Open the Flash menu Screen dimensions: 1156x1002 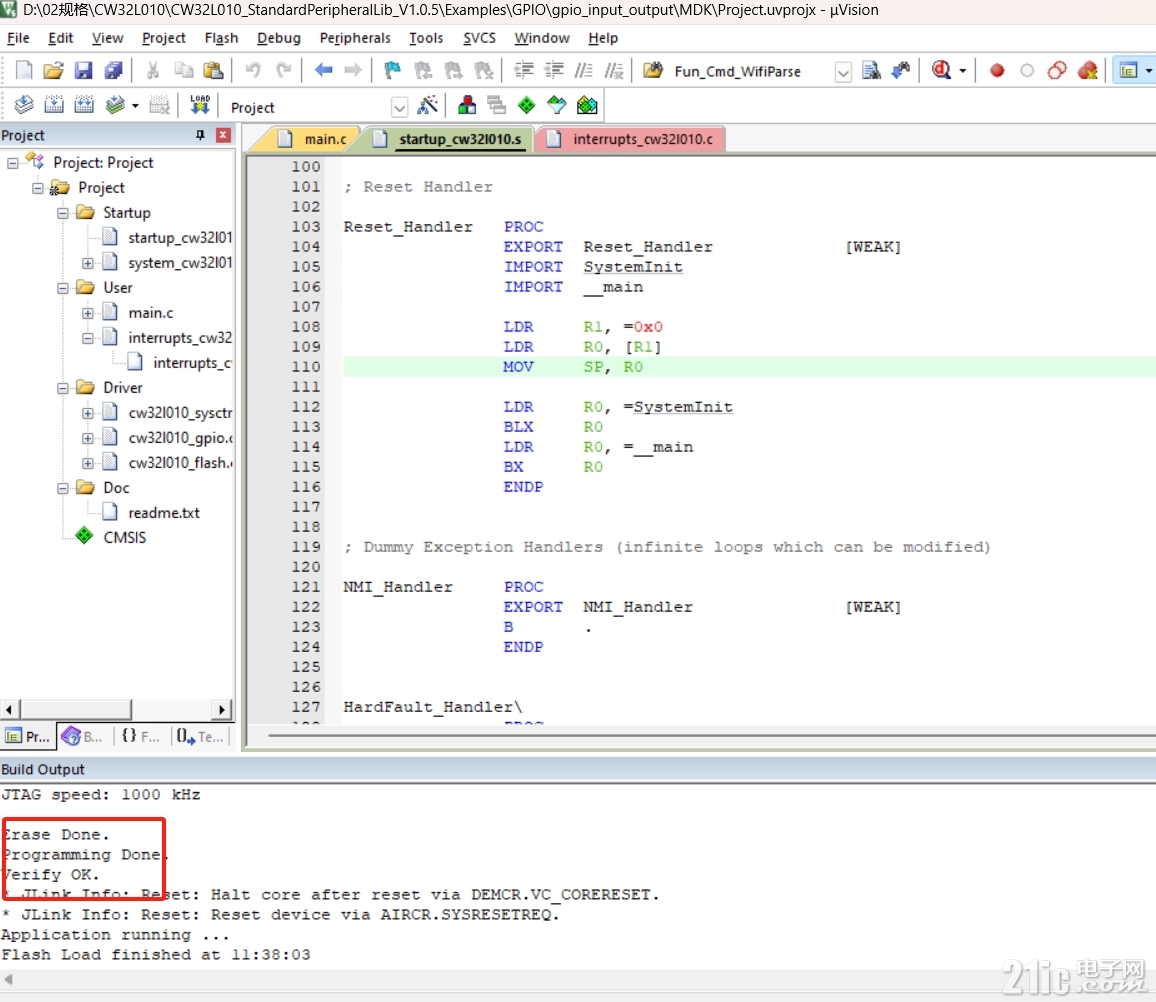click(x=221, y=38)
